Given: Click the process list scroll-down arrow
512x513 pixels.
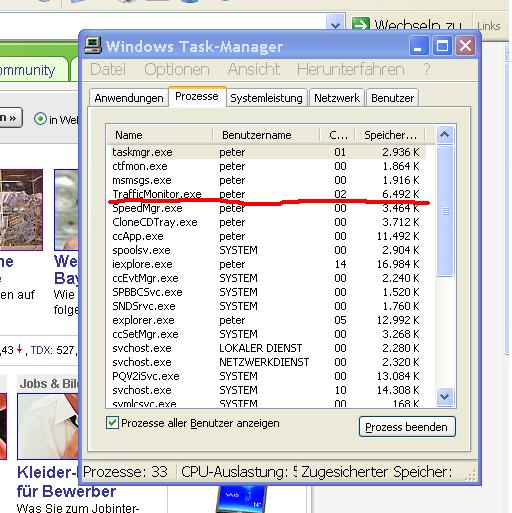Looking at the screenshot, I should pos(445,397).
